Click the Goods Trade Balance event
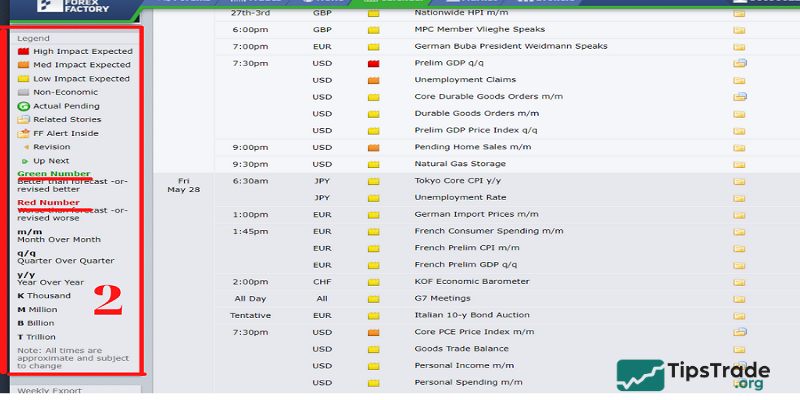 click(x=461, y=349)
